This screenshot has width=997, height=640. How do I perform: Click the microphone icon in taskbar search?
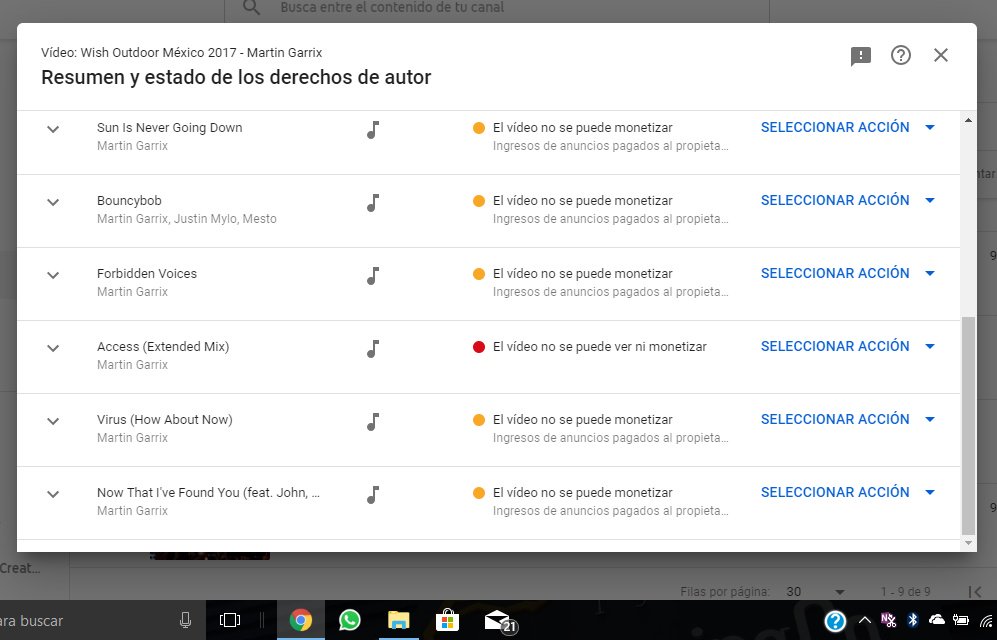coord(185,620)
